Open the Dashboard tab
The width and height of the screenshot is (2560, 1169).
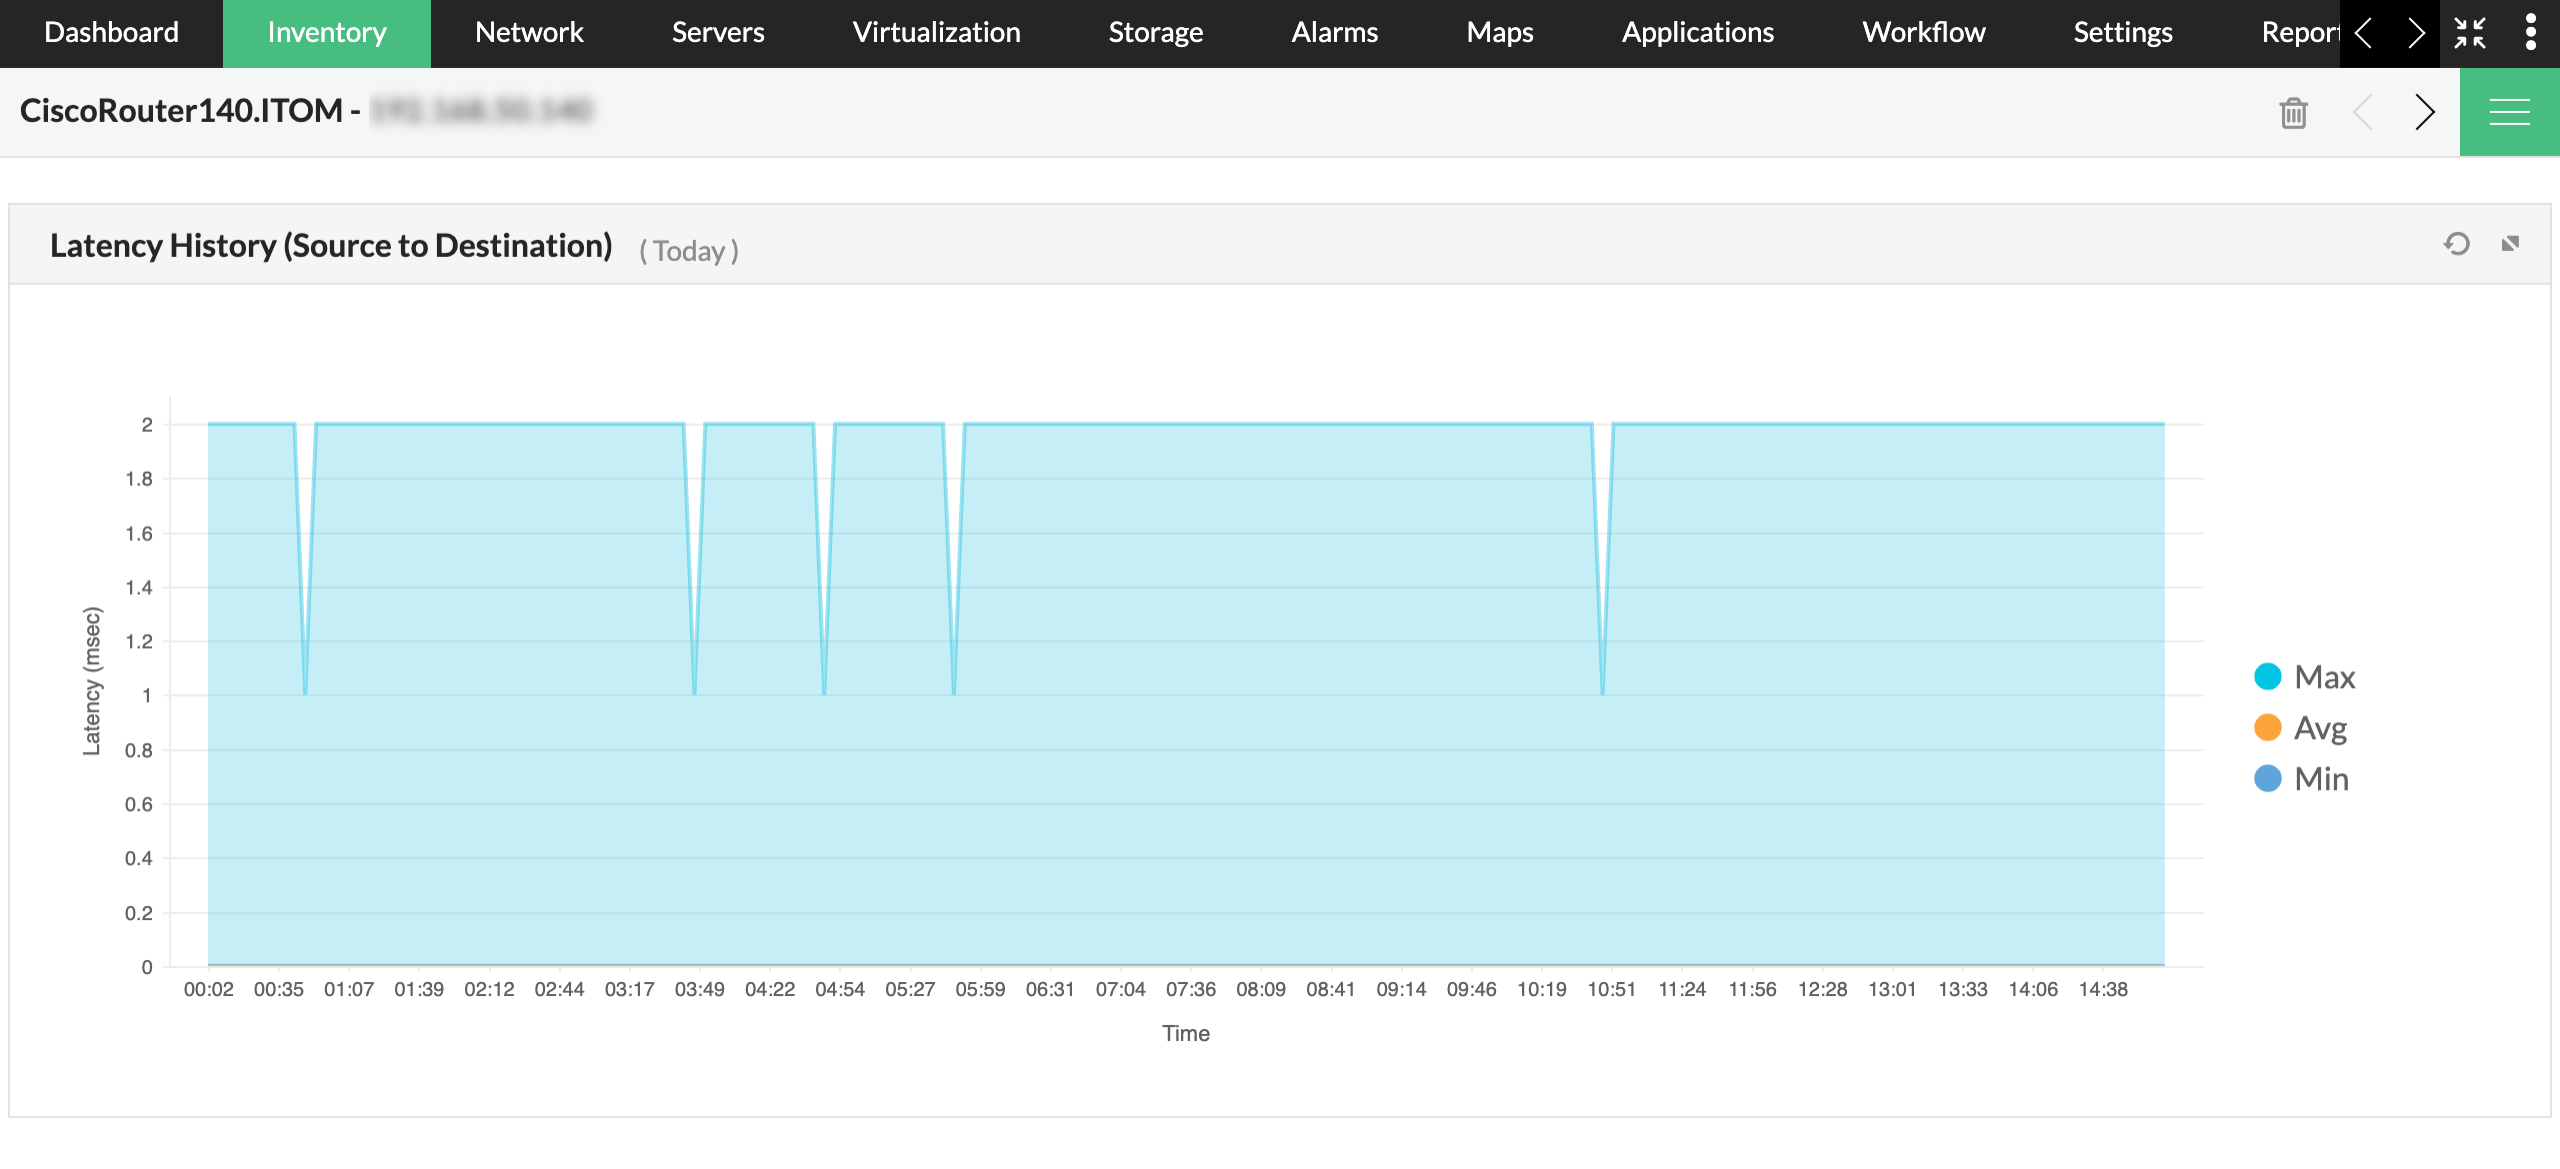tap(111, 33)
